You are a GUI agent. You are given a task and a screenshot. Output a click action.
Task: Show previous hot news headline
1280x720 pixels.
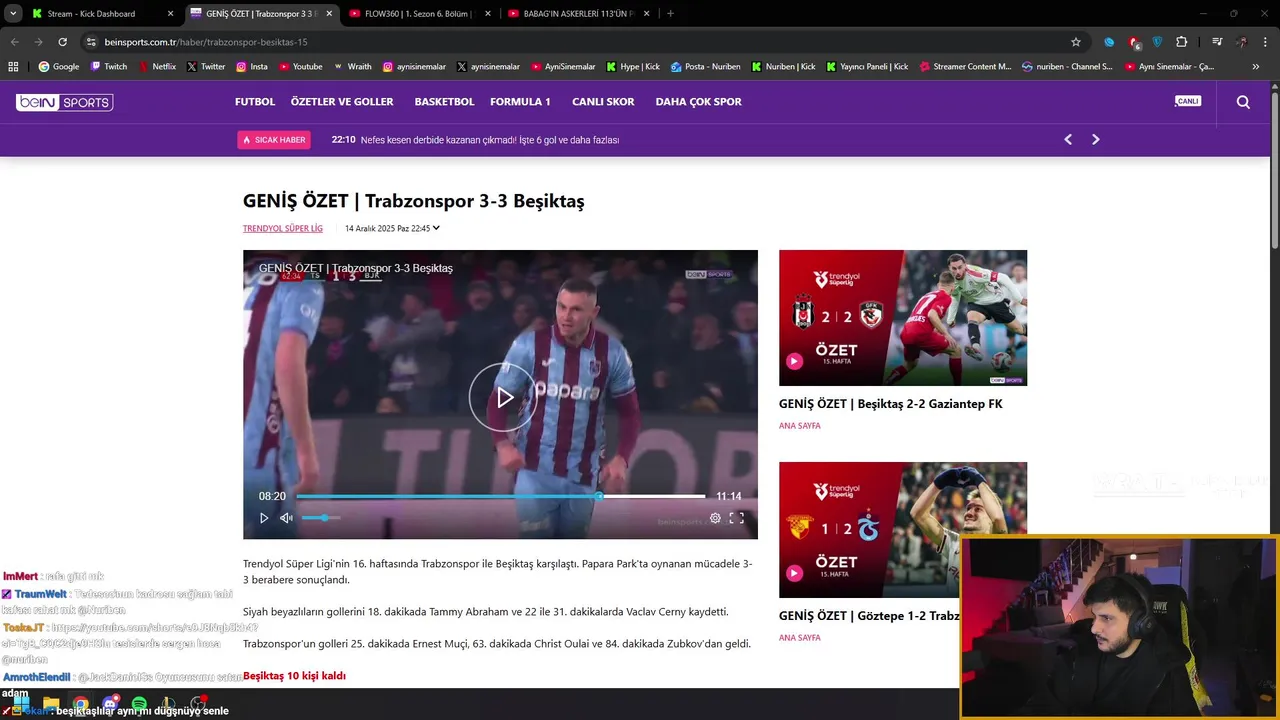point(1068,140)
